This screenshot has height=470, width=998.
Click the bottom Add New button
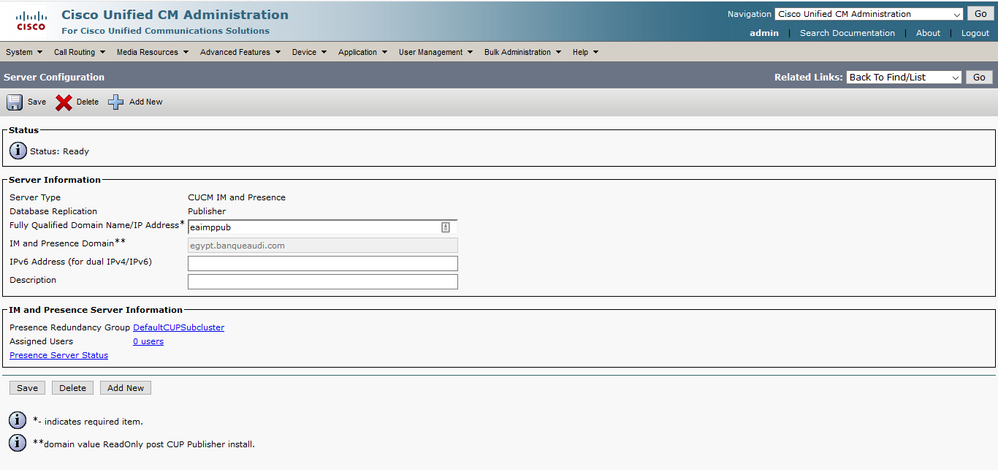125,388
